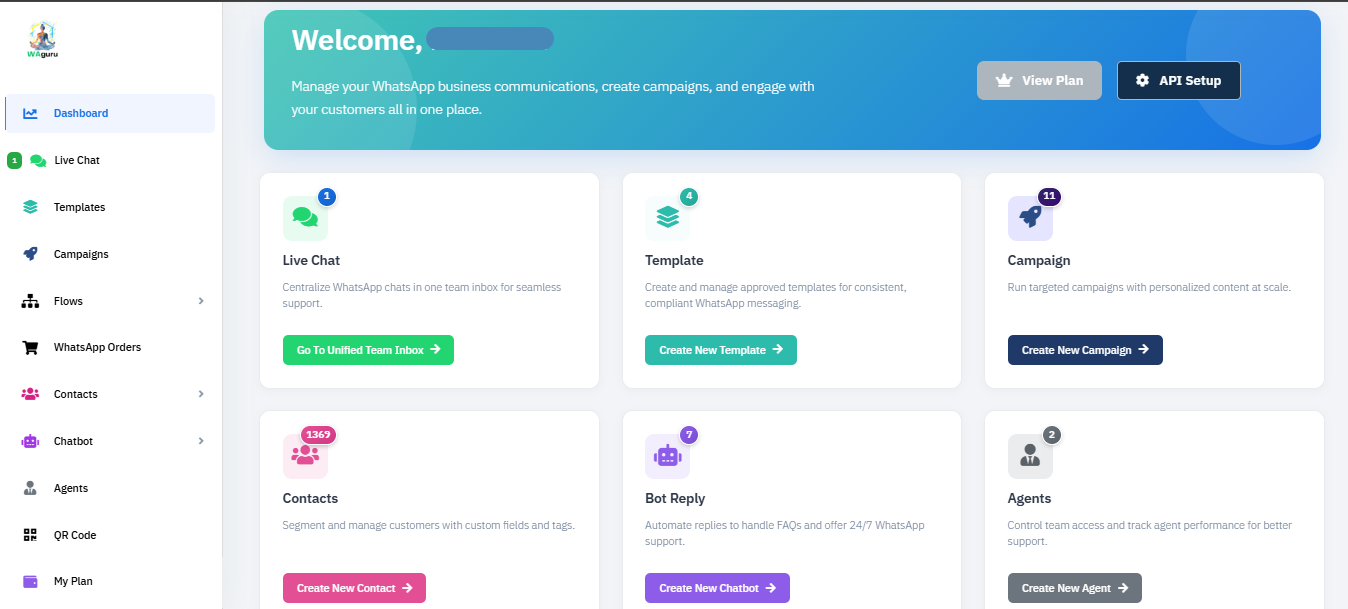
Task: Open API Setup
Action: pyautogui.click(x=1178, y=80)
